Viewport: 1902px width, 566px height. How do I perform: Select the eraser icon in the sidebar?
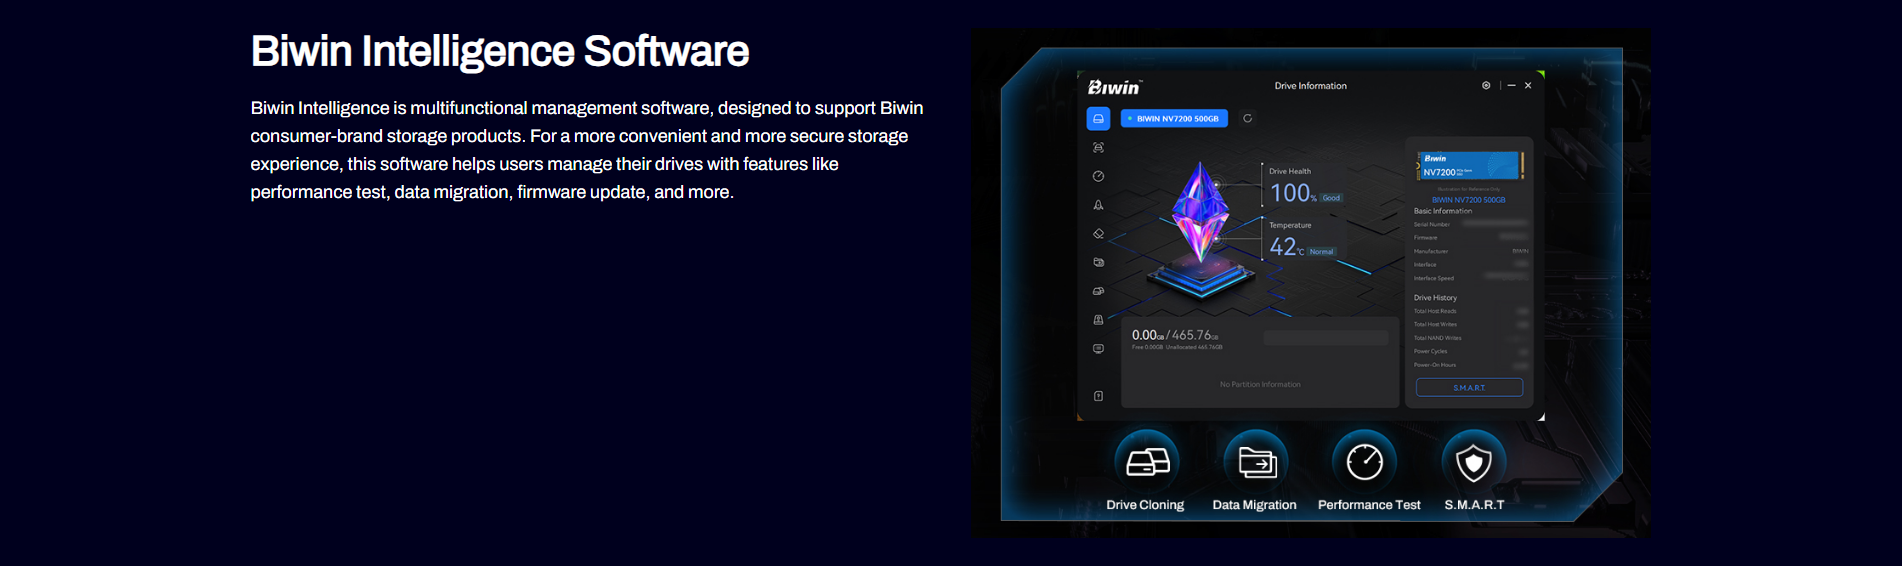pos(1098,234)
